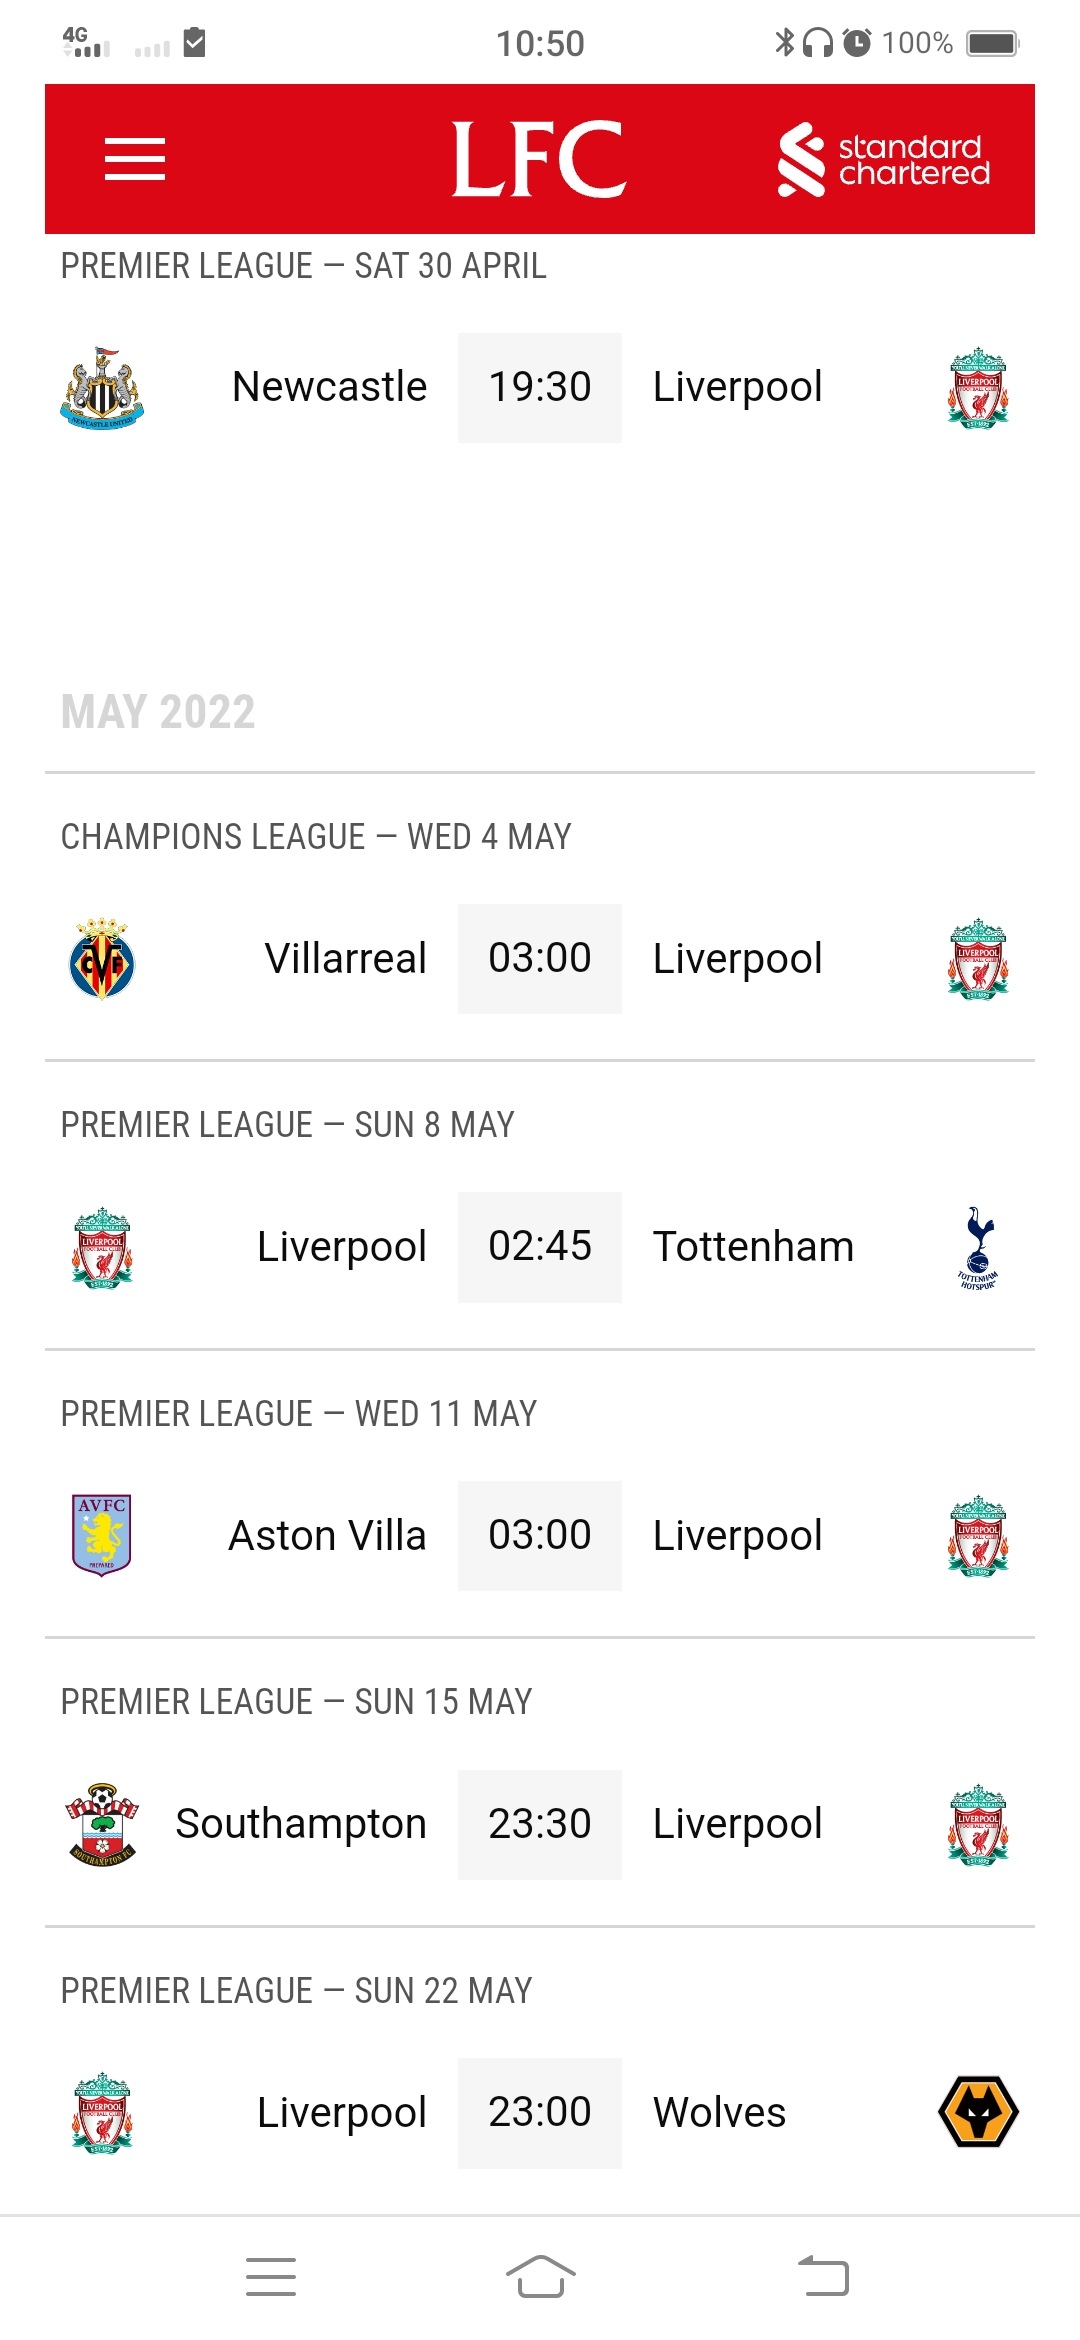The height and width of the screenshot is (2340, 1080).
Task: Tap the Premier League Sun 22 May heading
Action: 296,1991
